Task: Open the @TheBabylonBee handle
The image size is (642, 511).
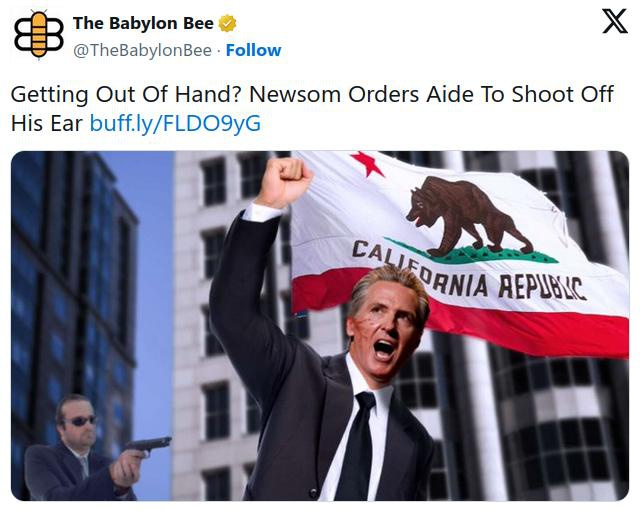Action: [142, 50]
